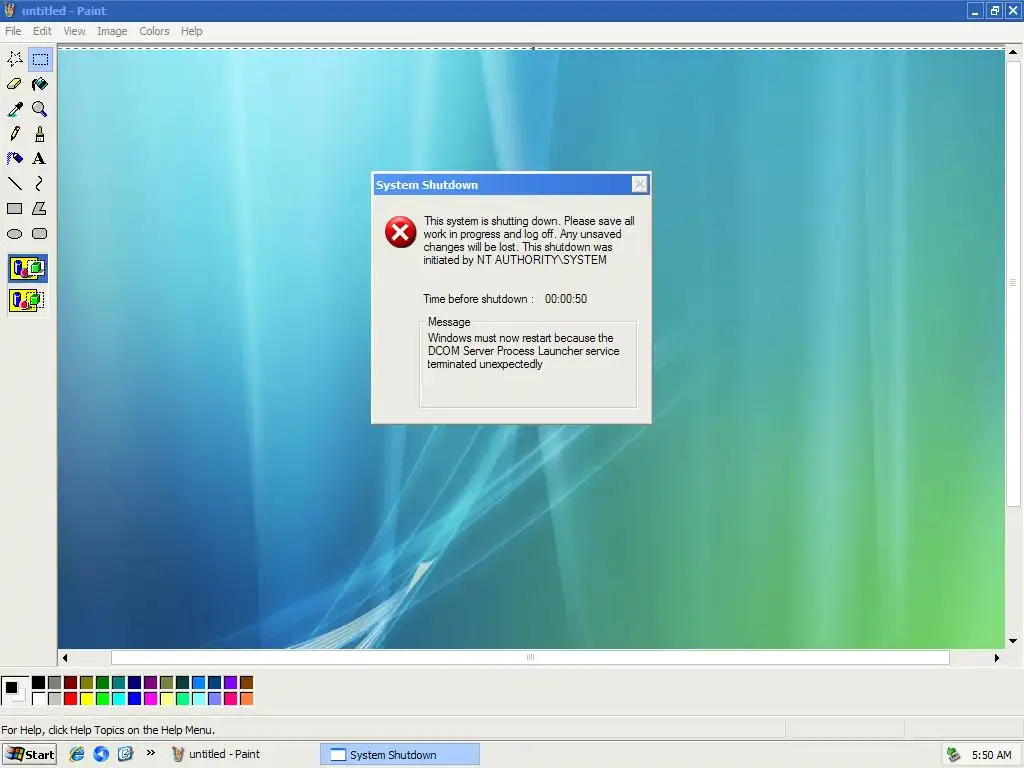Expand hidden quick launch items chevron
The image size is (1024, 768).
[x=151, y=753]
